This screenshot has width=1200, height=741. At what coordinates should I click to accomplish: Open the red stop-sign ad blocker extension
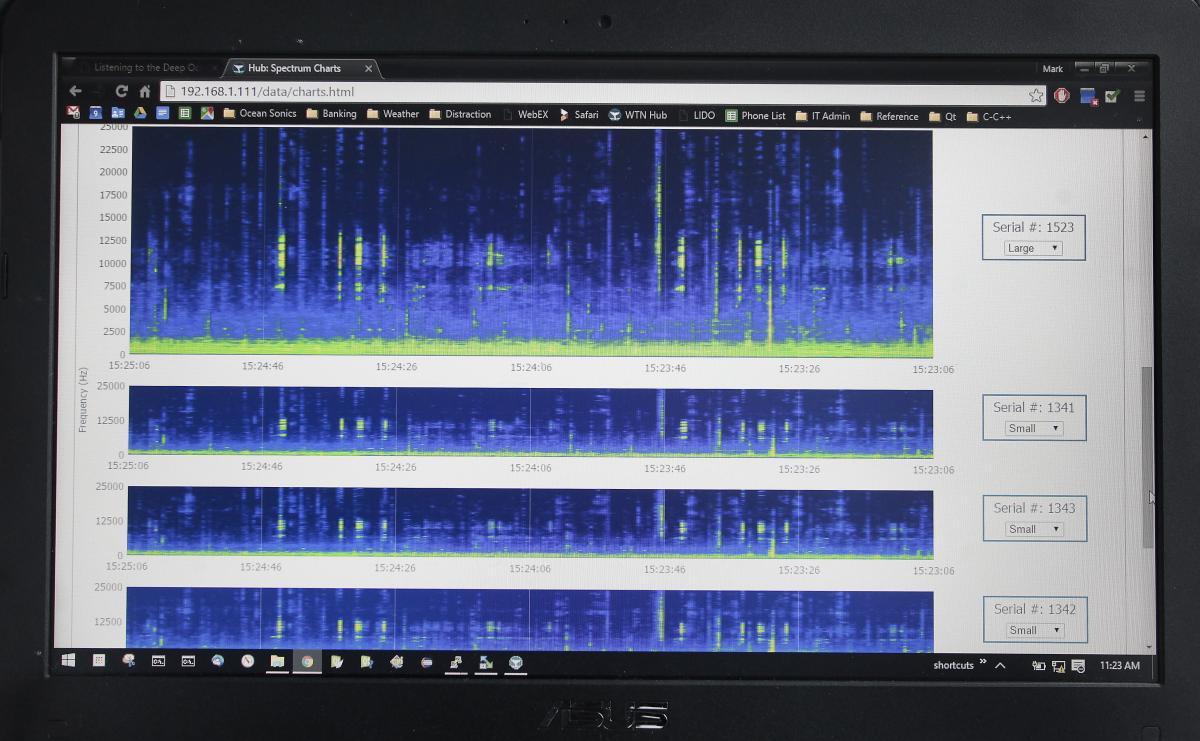click(1062, 95)
